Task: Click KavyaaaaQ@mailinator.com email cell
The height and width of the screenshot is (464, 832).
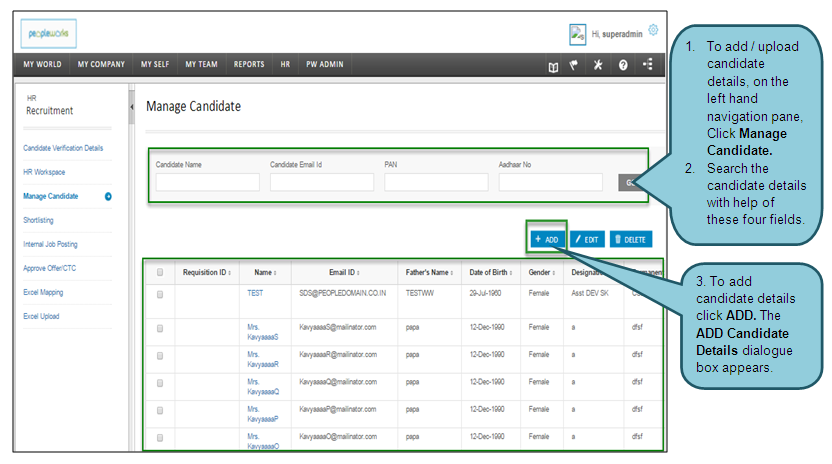Action: [x=338, y=382]
